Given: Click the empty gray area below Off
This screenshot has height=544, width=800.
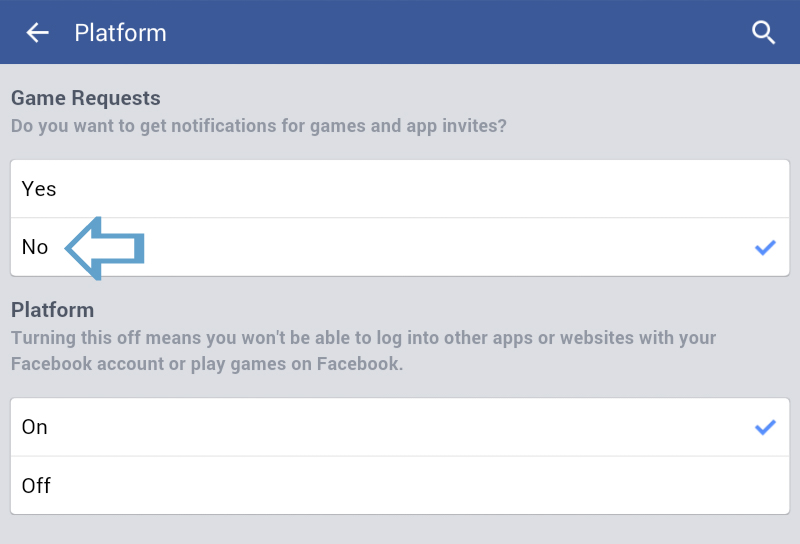Looking at the screenshot, I should click(x=400, y=529).
